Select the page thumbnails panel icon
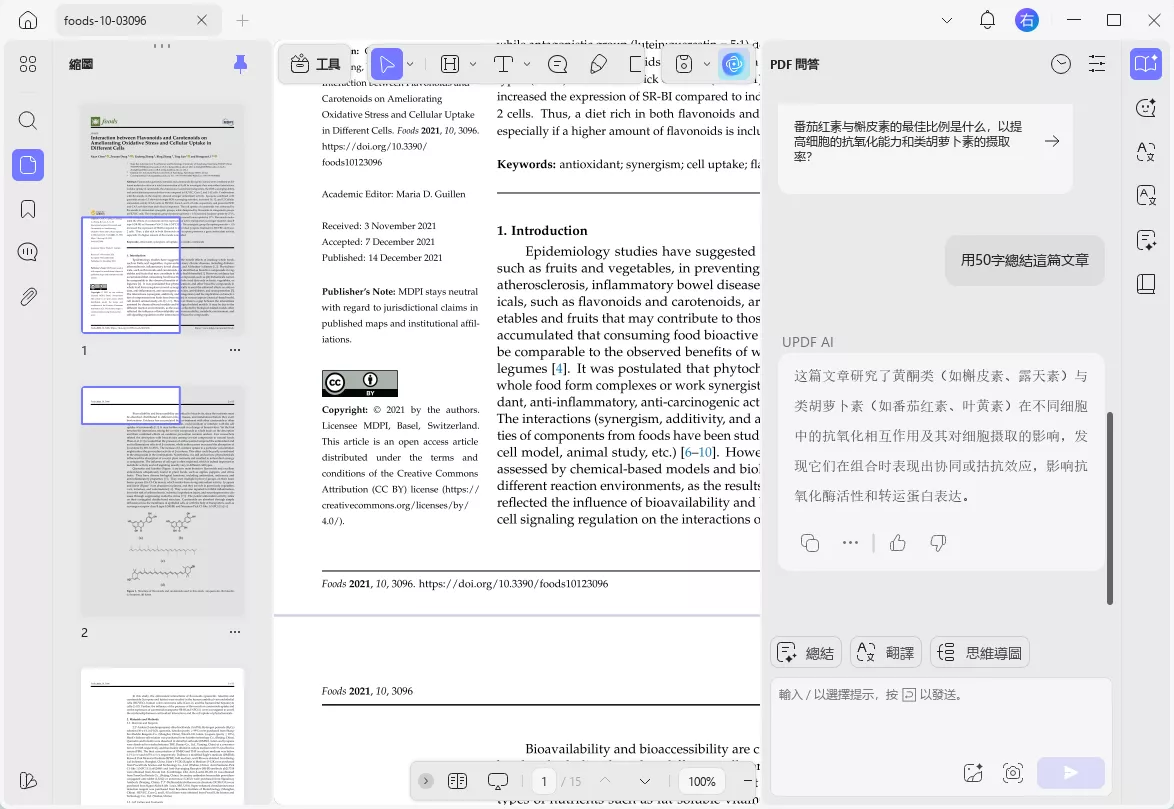This screenshot has height=809, width=1174. coord(28,165)
